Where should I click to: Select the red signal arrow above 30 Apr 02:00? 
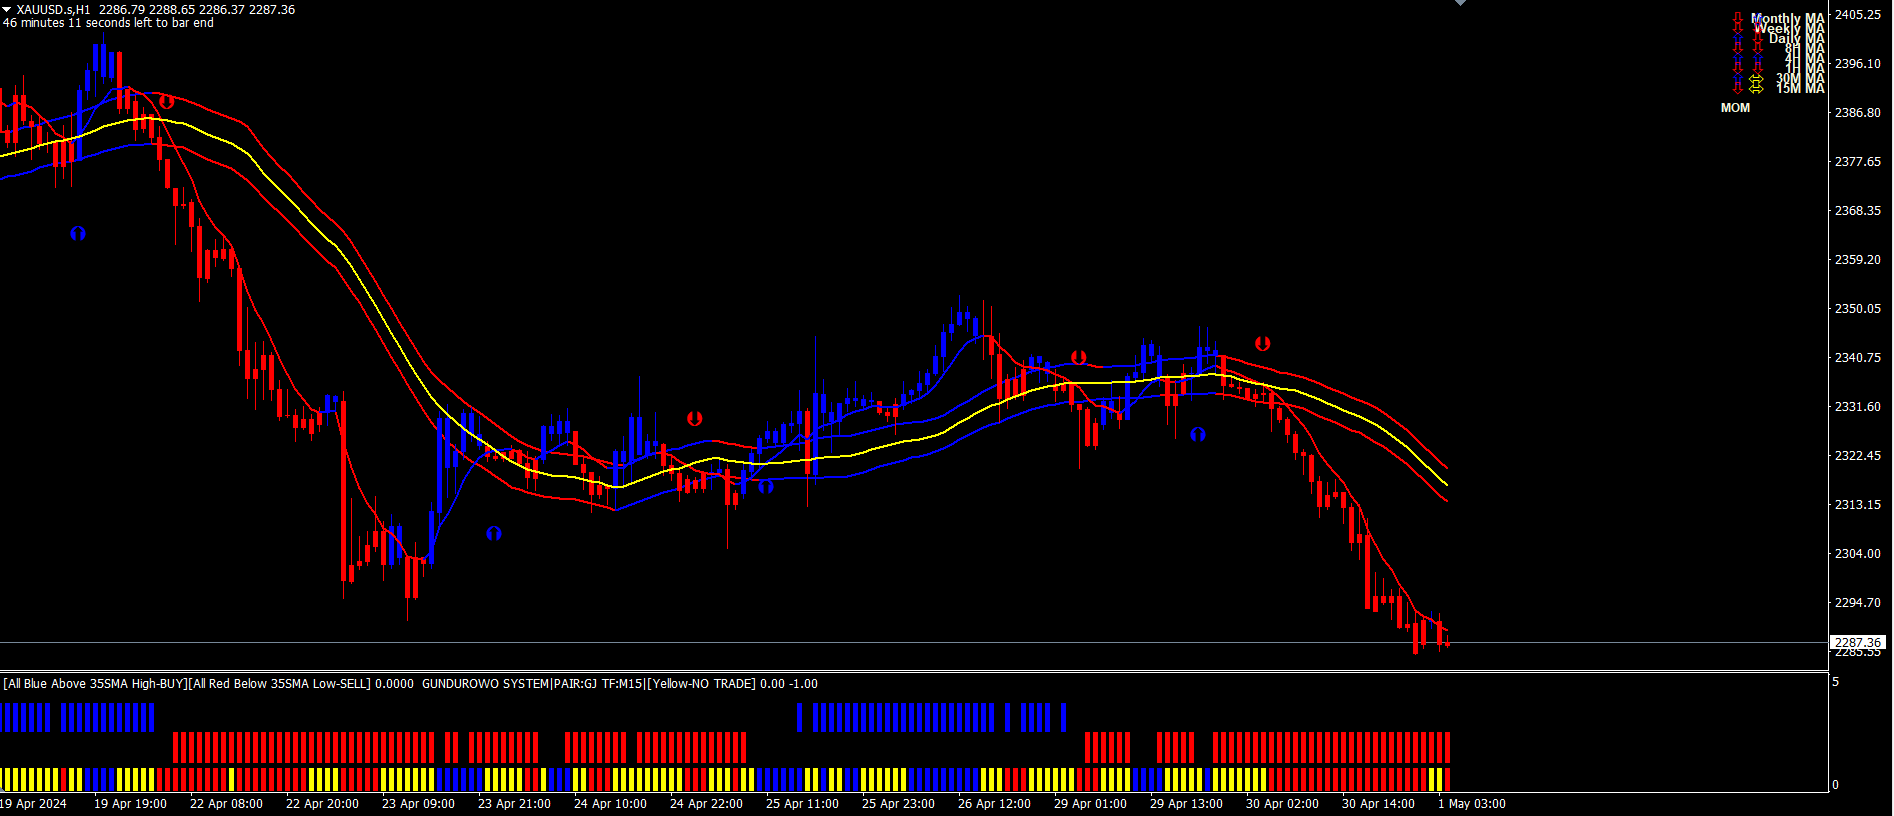[x=1263, y=343]
